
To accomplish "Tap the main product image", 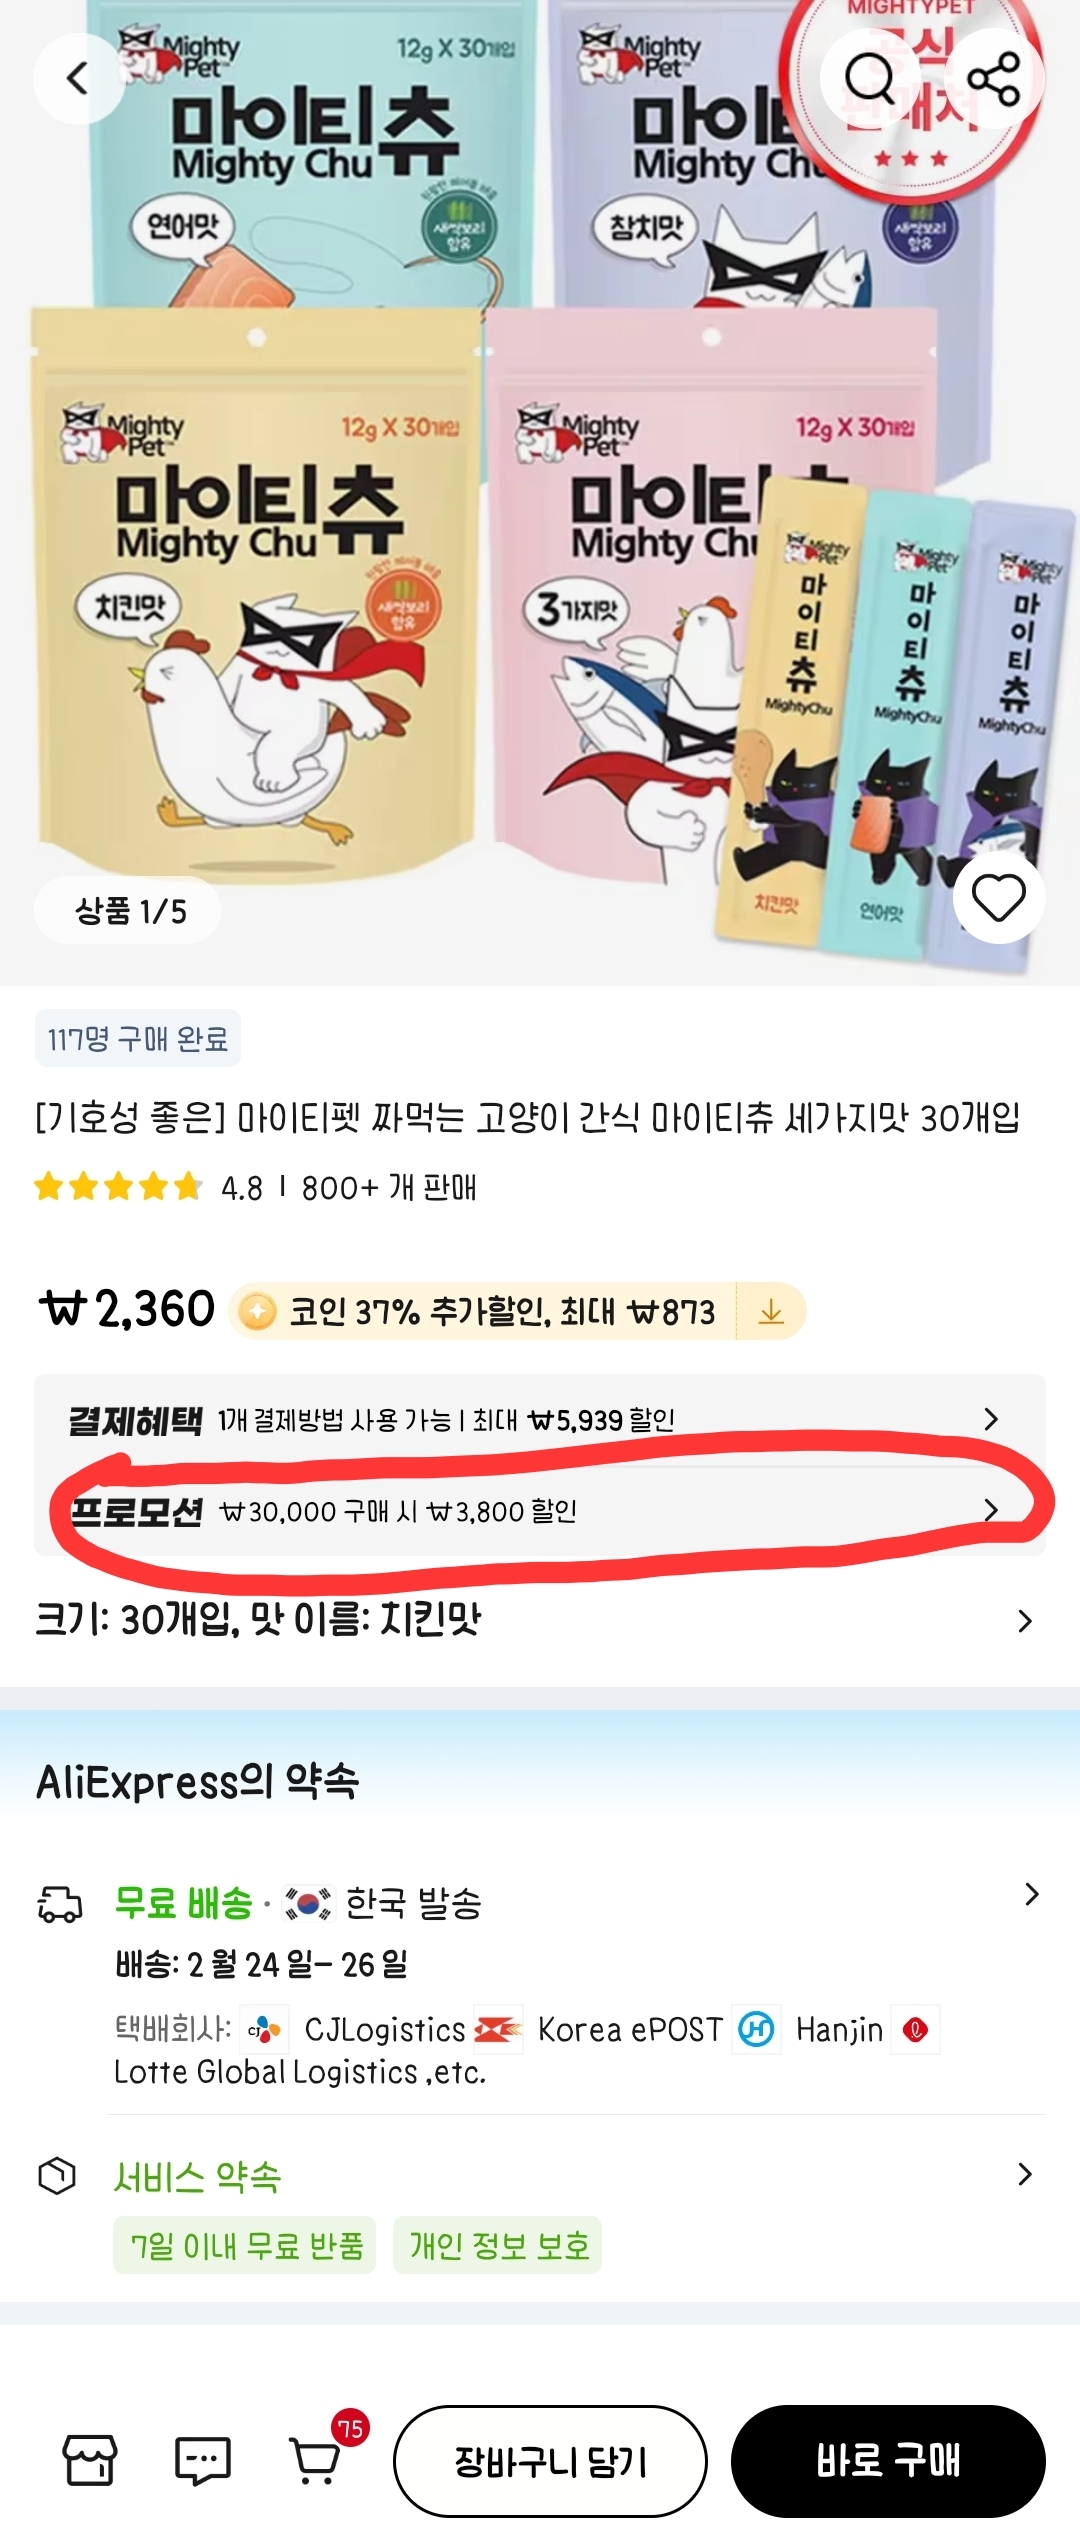I will [x=540, y=492].
